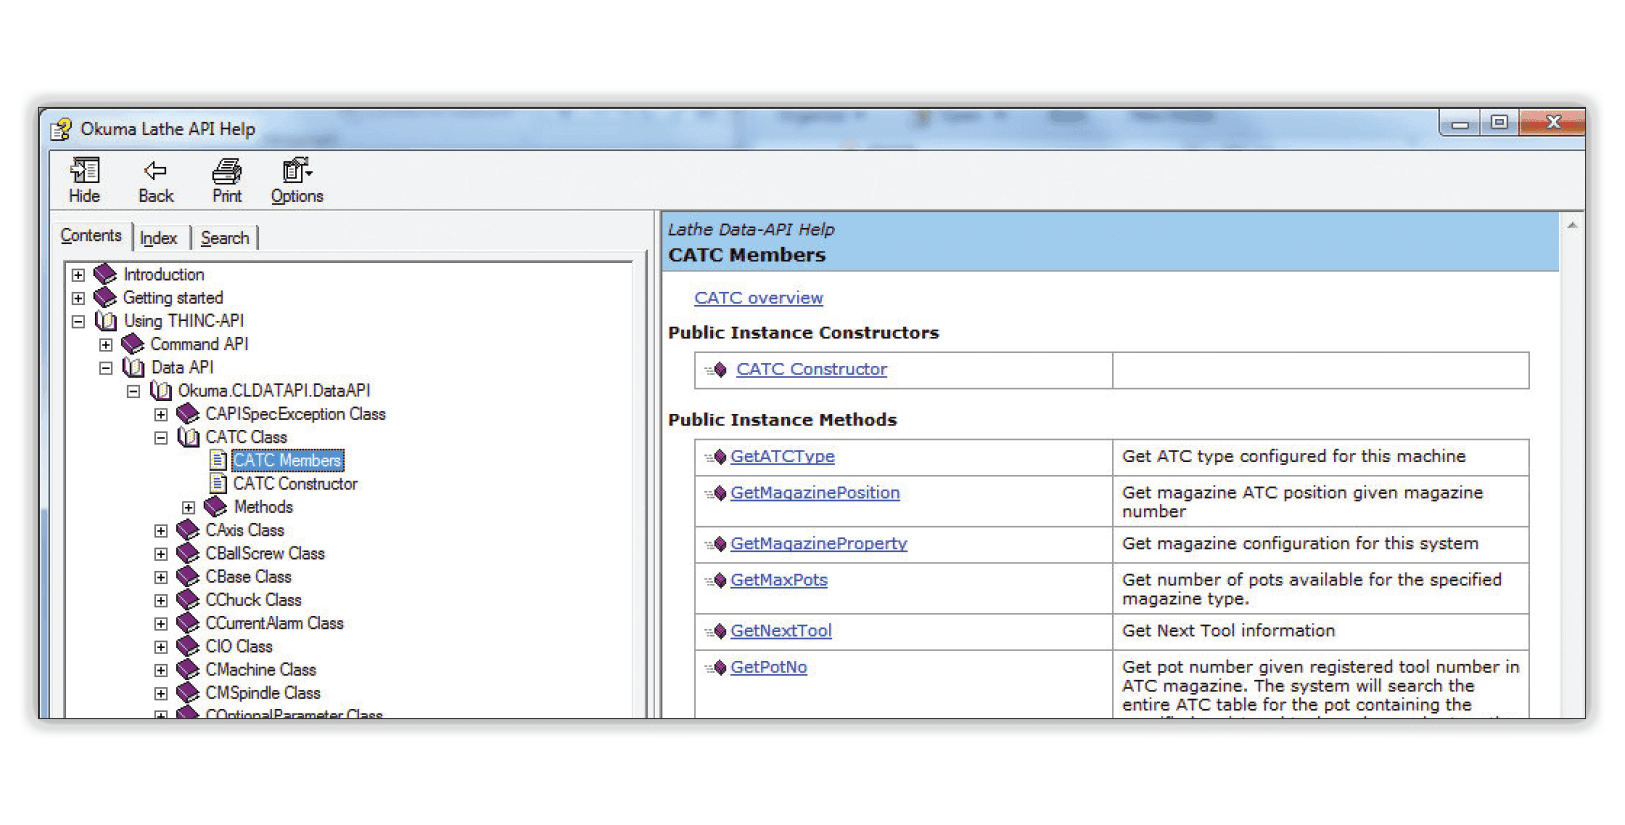Click the help icon in the title bar
This screenshot has height=825, width=1625.
click(x=61, y=129)
